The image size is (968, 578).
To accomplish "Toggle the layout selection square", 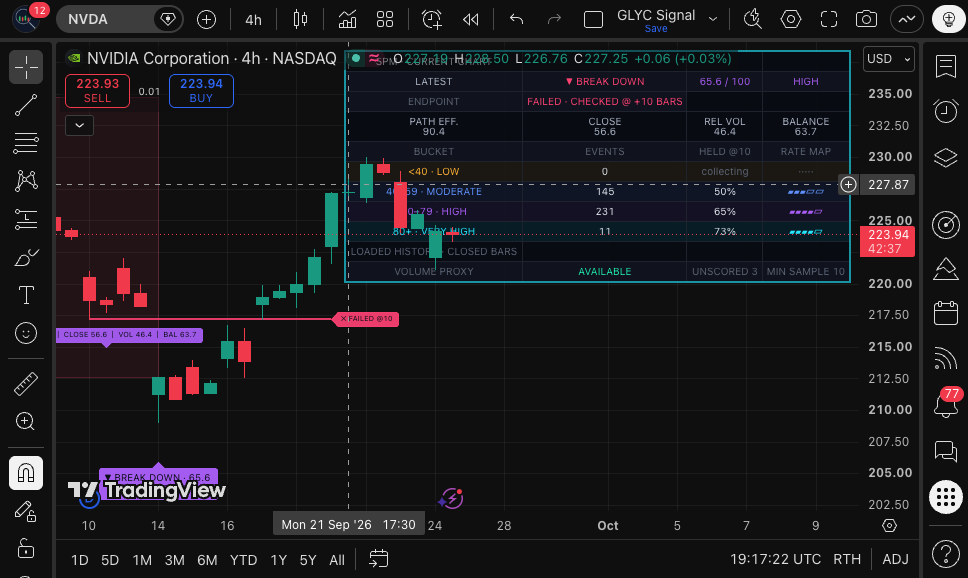I will pos(593,20).
